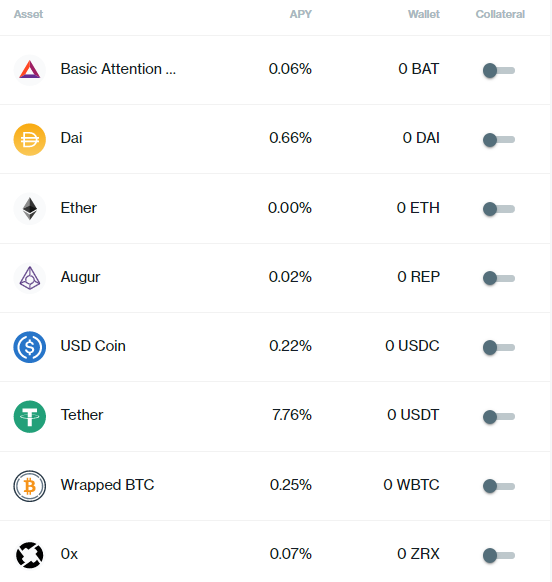Click the purple Augur icon
Screen dimensions: 552x582
click(30, 278)
